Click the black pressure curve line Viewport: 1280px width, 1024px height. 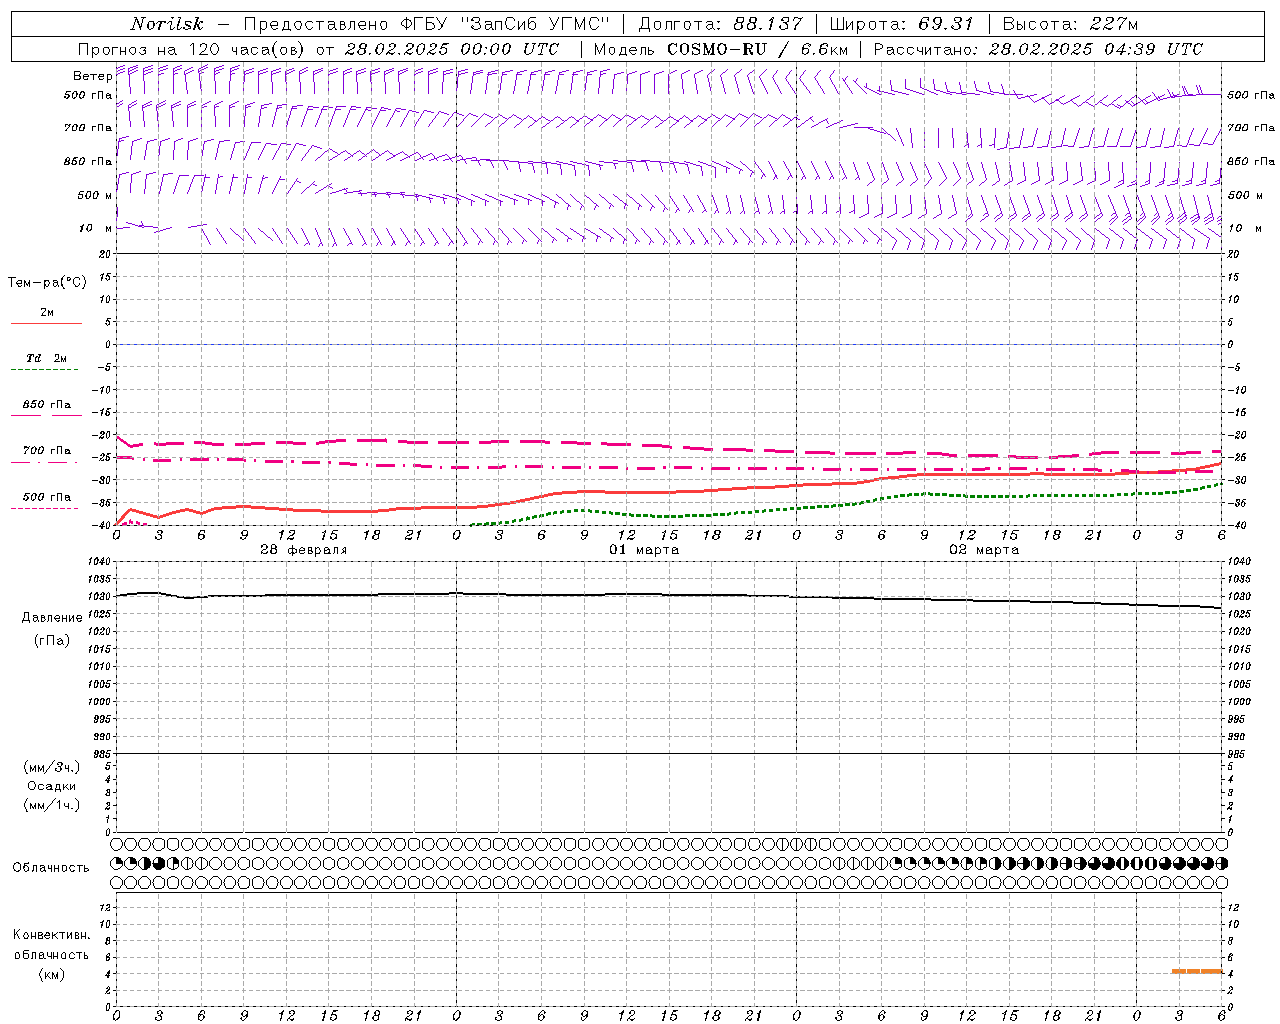(669, 595)
